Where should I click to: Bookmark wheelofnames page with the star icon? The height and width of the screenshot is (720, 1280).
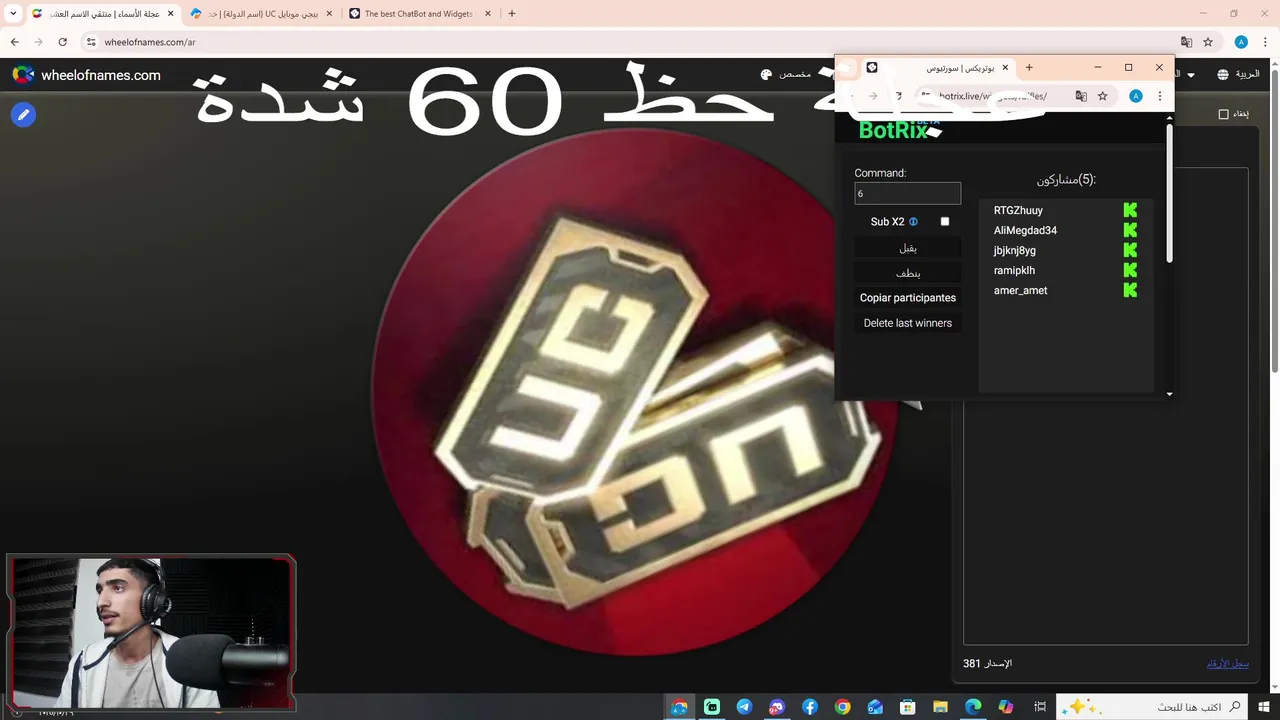coord(1208,42)
